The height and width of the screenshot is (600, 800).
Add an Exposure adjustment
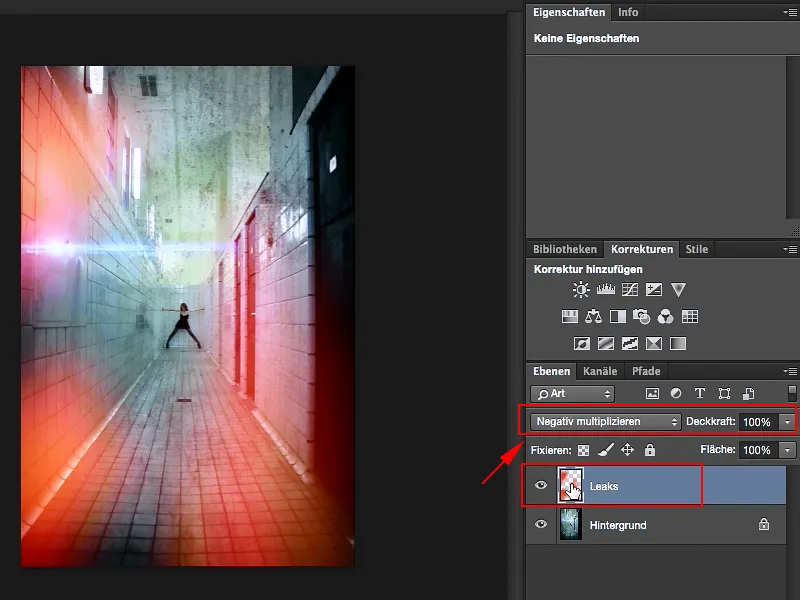(654, 290)
